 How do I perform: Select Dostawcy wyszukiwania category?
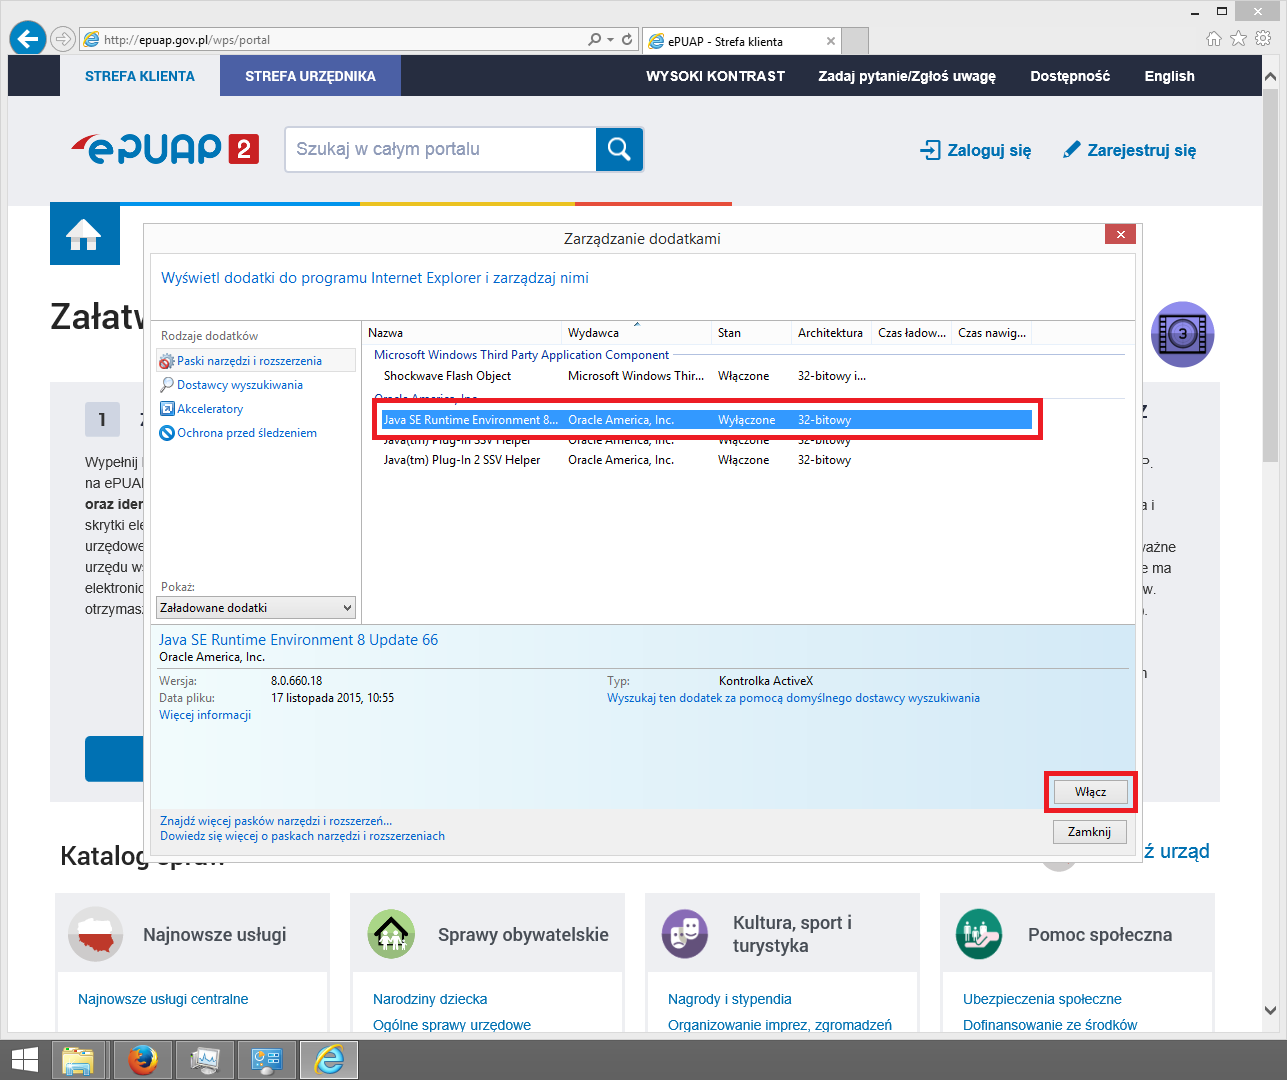click(x=239, y=385)
